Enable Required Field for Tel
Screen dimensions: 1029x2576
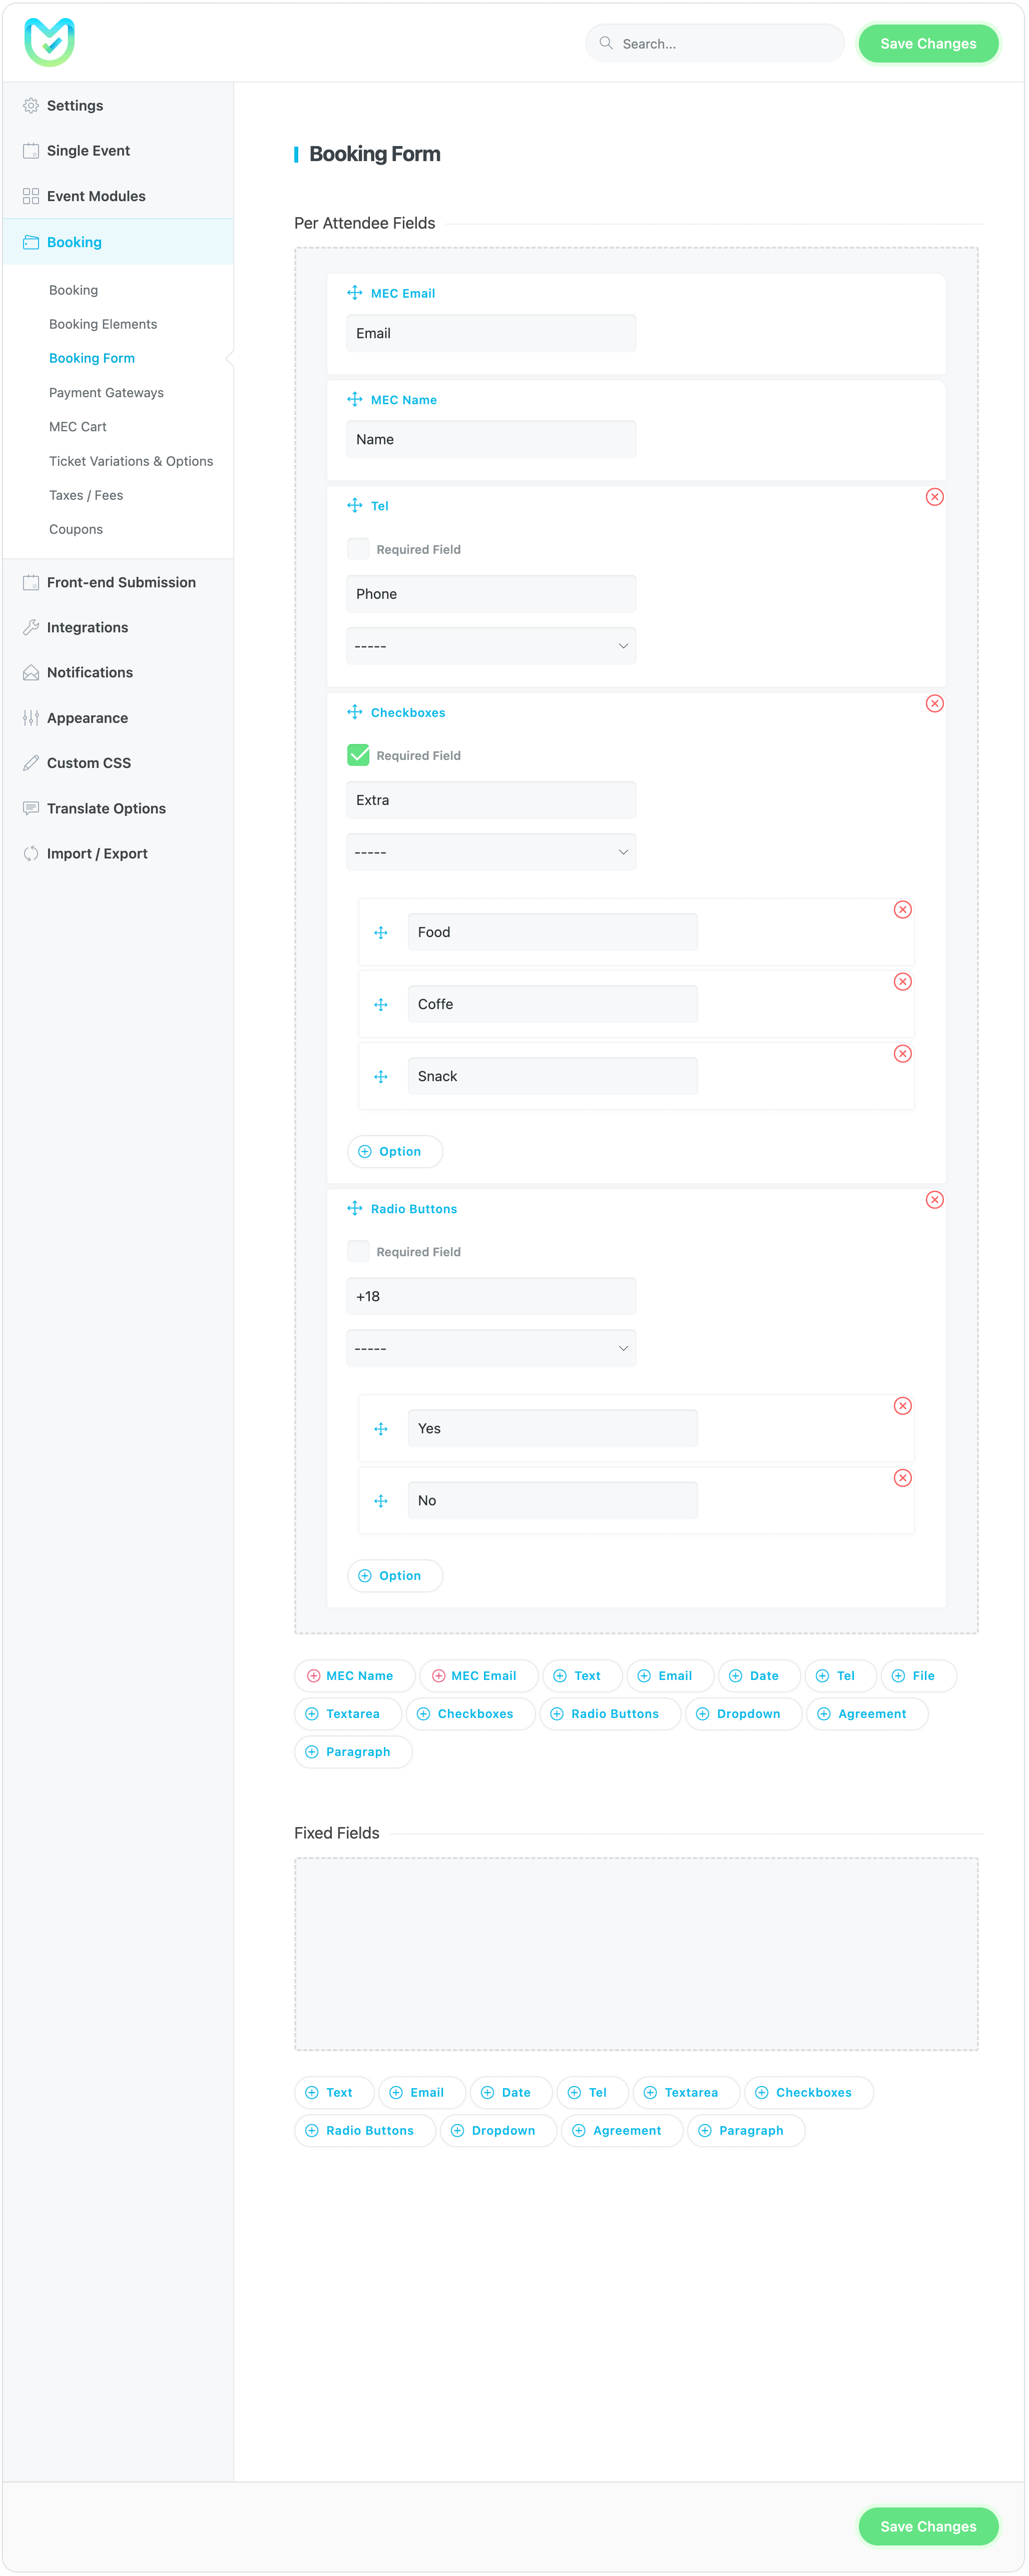pos(358,549)
